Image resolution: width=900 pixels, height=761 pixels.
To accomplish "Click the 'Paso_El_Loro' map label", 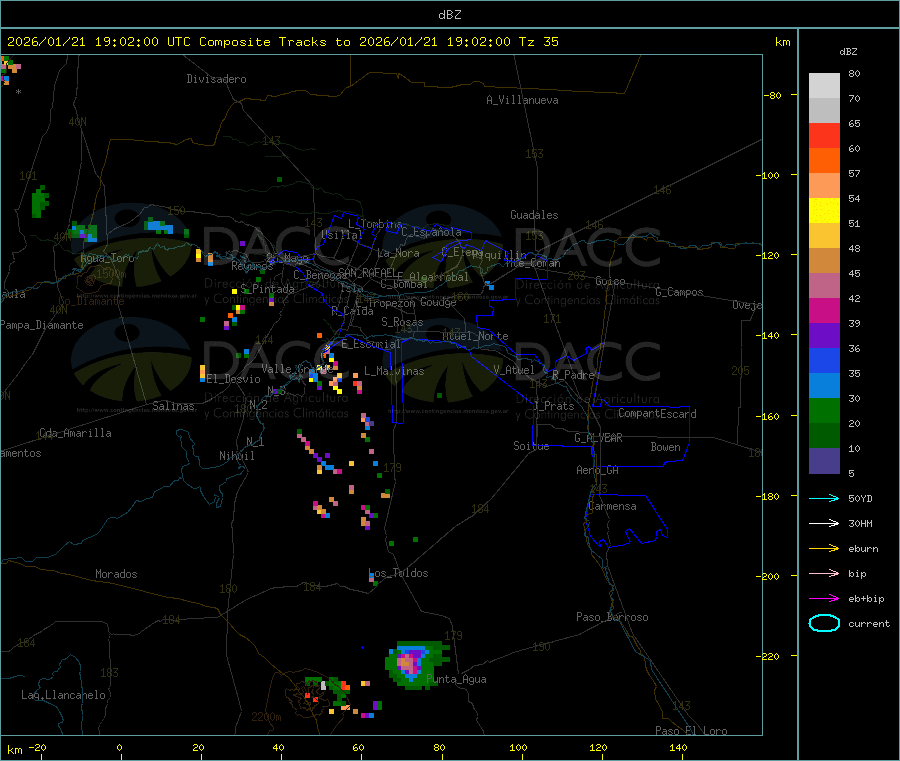I will (691, 731).
